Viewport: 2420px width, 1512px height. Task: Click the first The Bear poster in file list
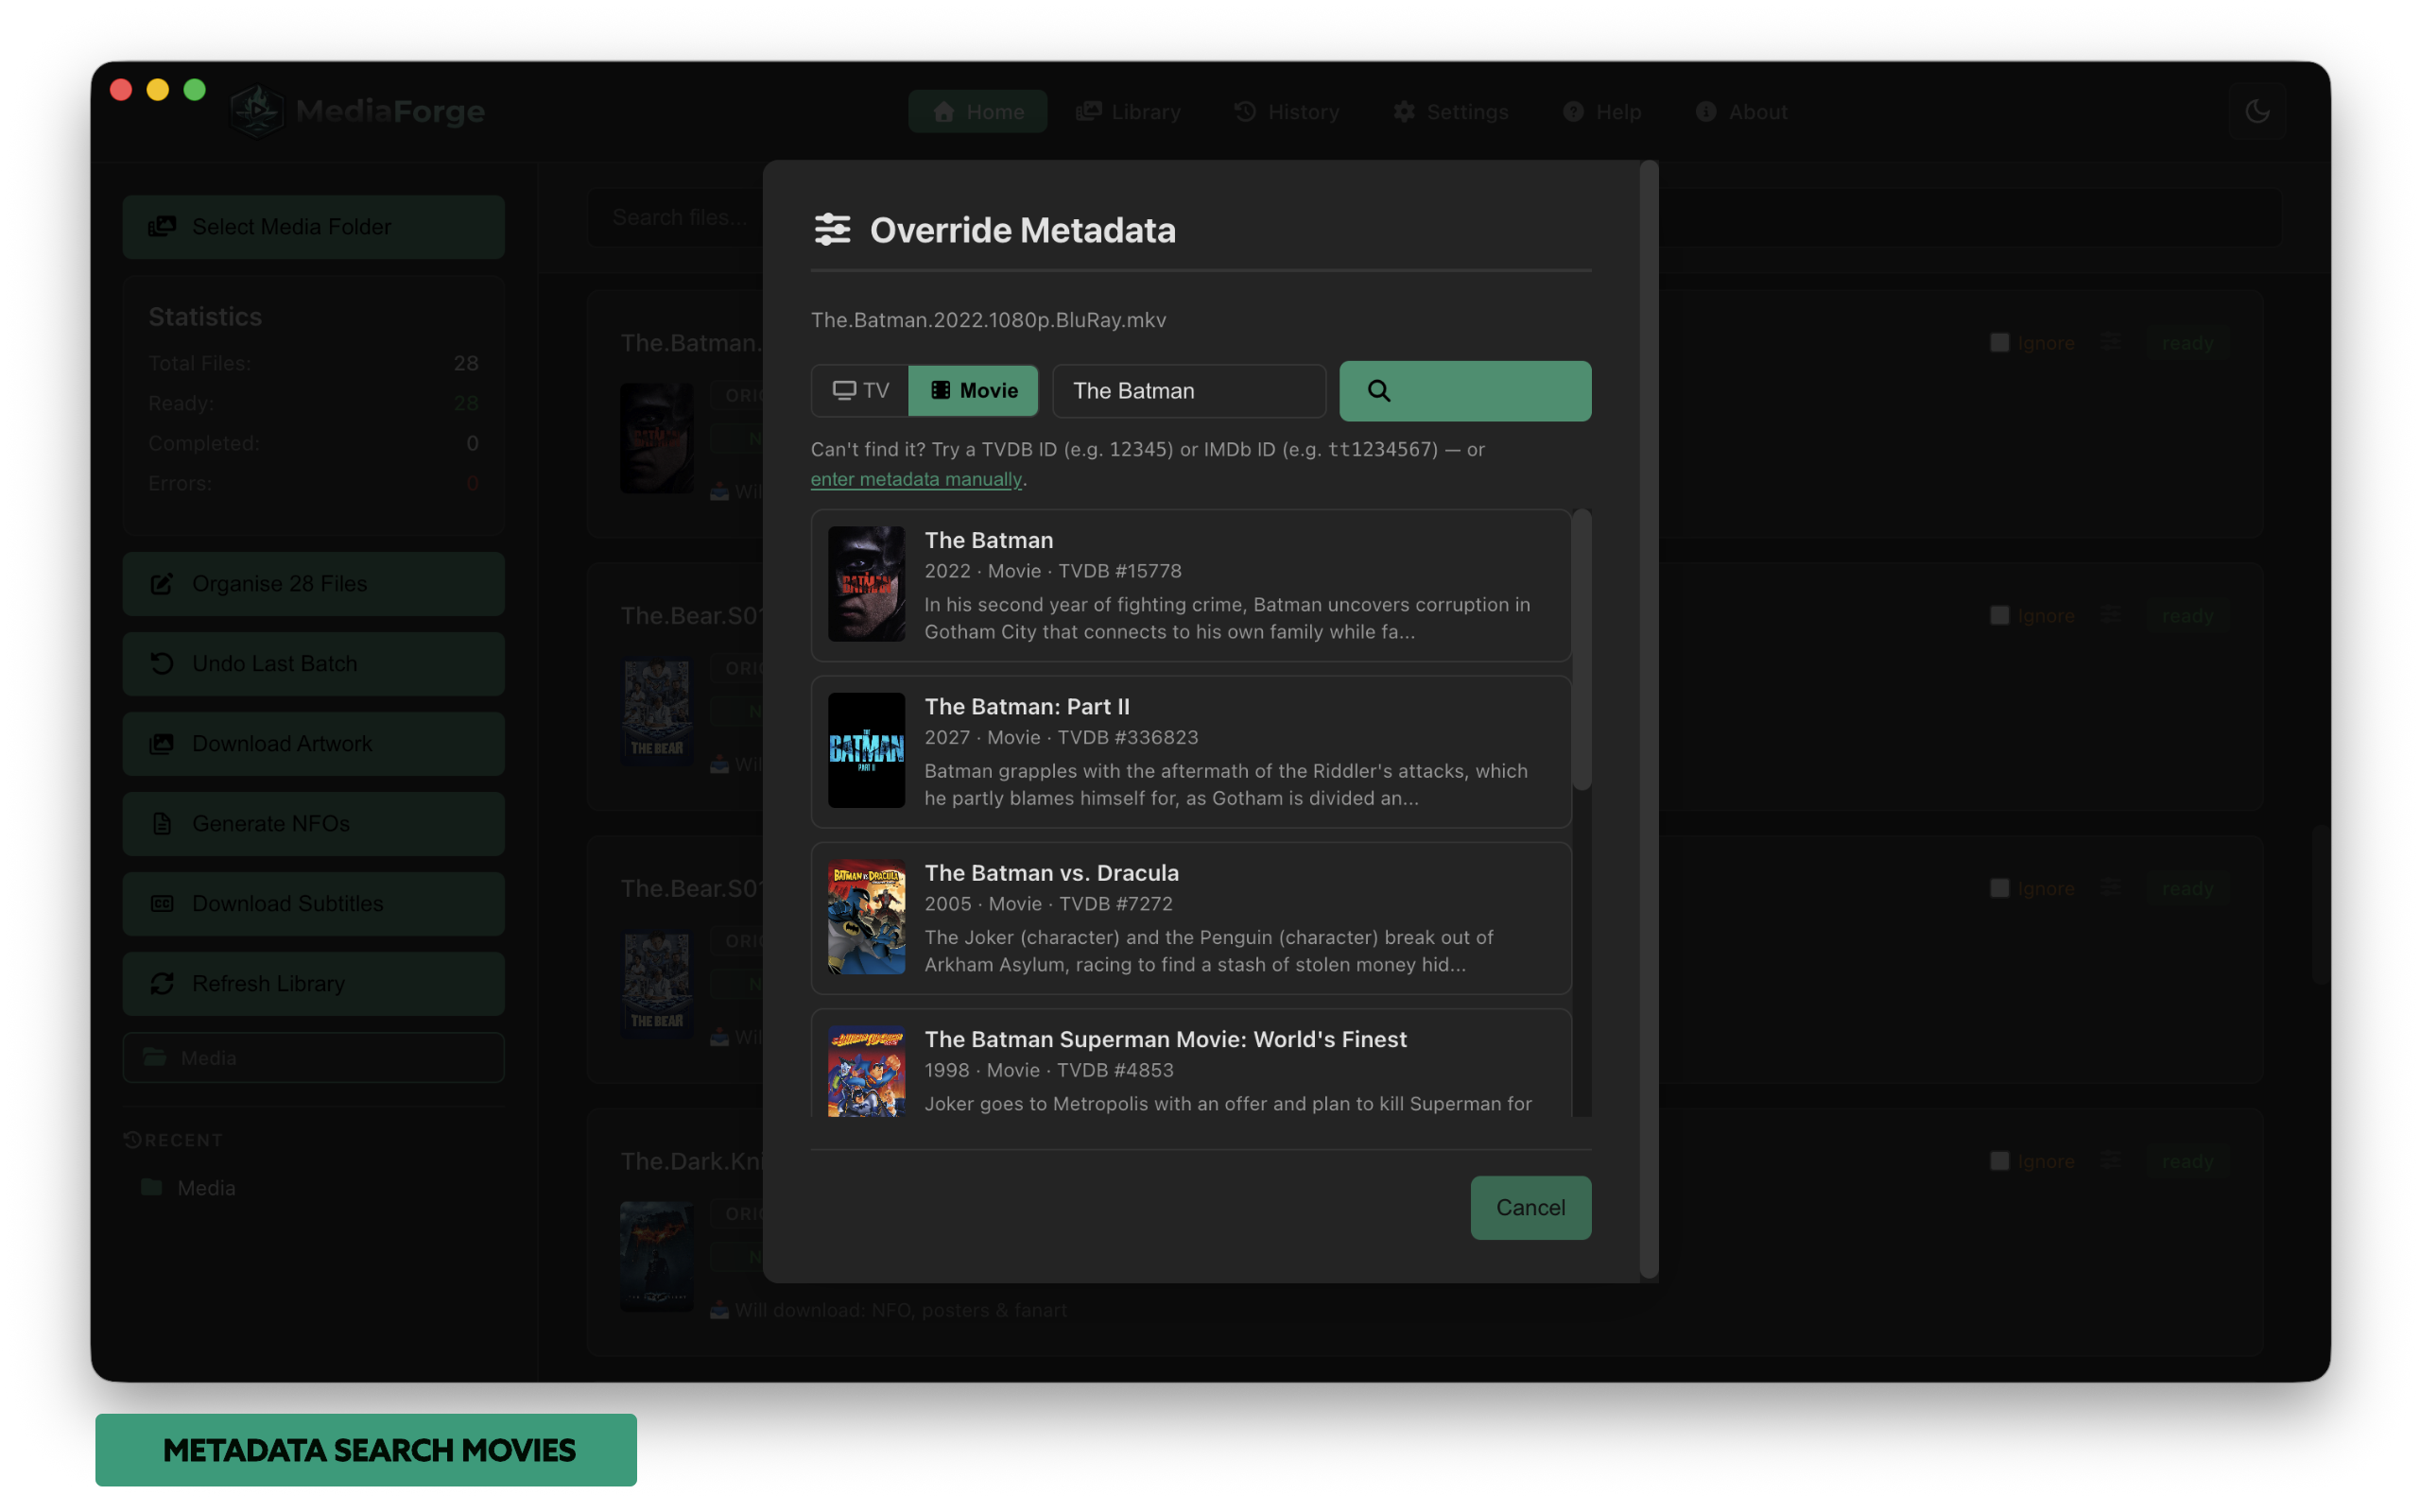656,711
